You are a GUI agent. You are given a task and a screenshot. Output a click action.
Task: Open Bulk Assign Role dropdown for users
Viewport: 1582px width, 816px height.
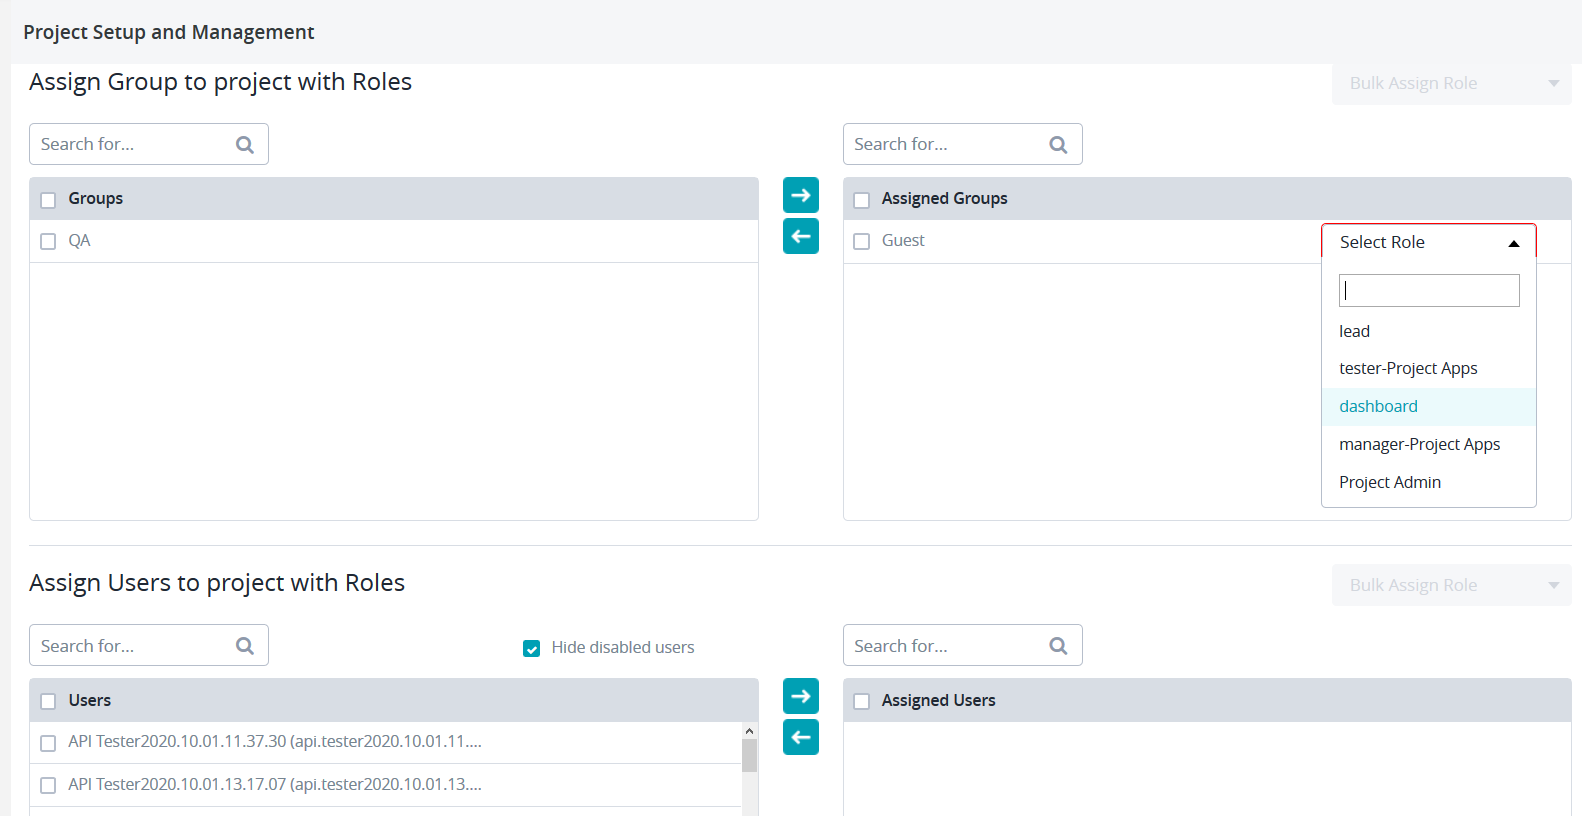click(x=1451, y=585)
